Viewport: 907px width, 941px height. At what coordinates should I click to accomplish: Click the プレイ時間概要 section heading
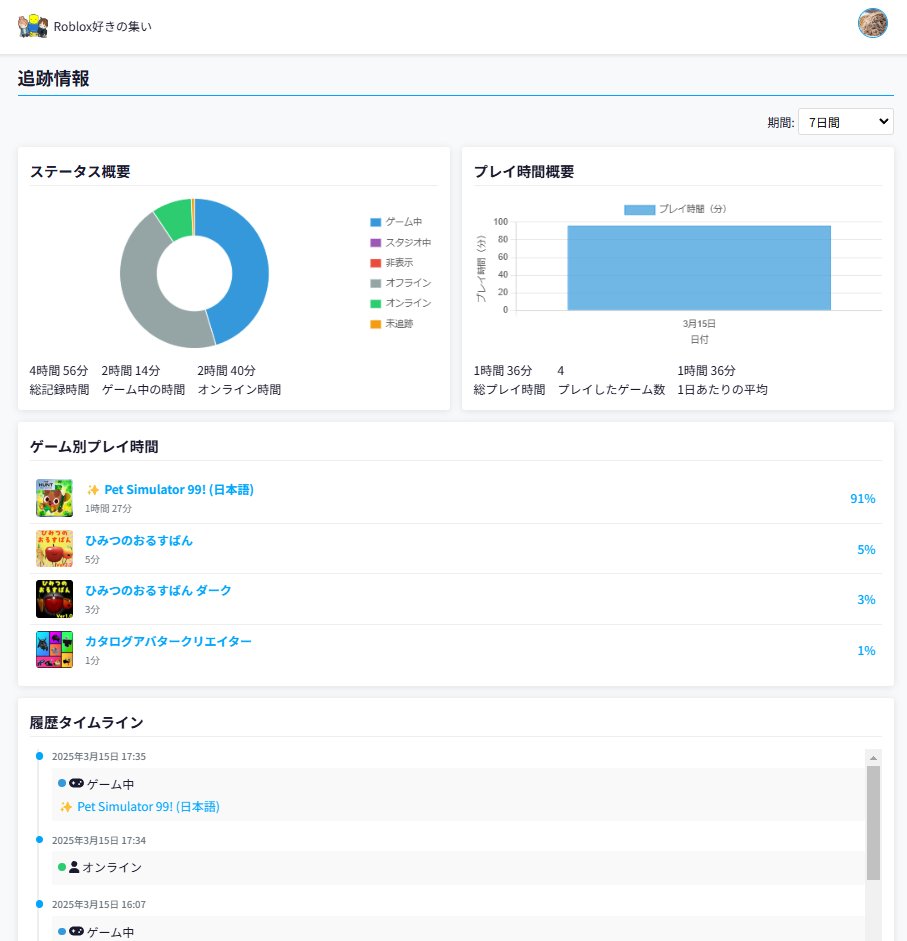(x=524, y=172)
